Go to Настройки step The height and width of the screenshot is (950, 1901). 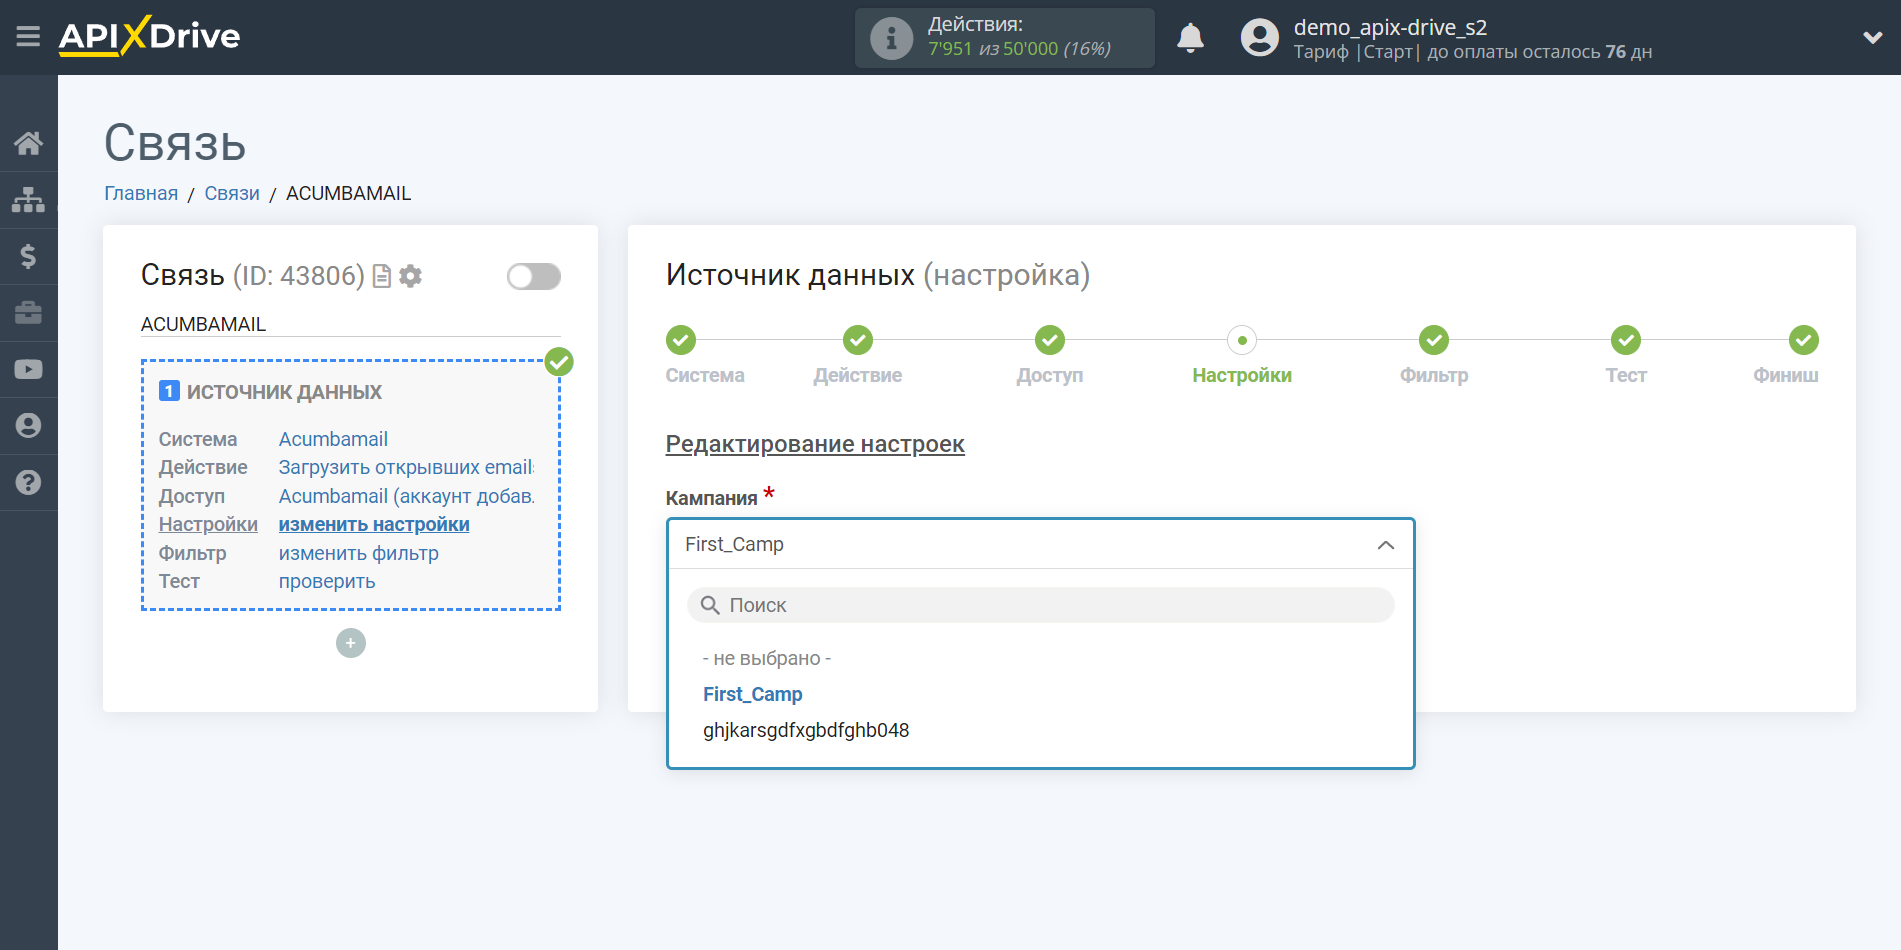pos(1241,340)
